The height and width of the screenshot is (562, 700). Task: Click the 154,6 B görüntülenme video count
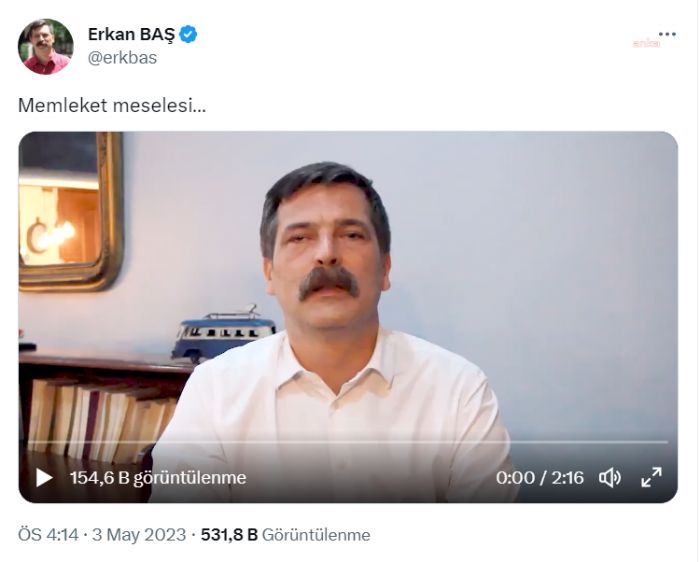[158, 478]
